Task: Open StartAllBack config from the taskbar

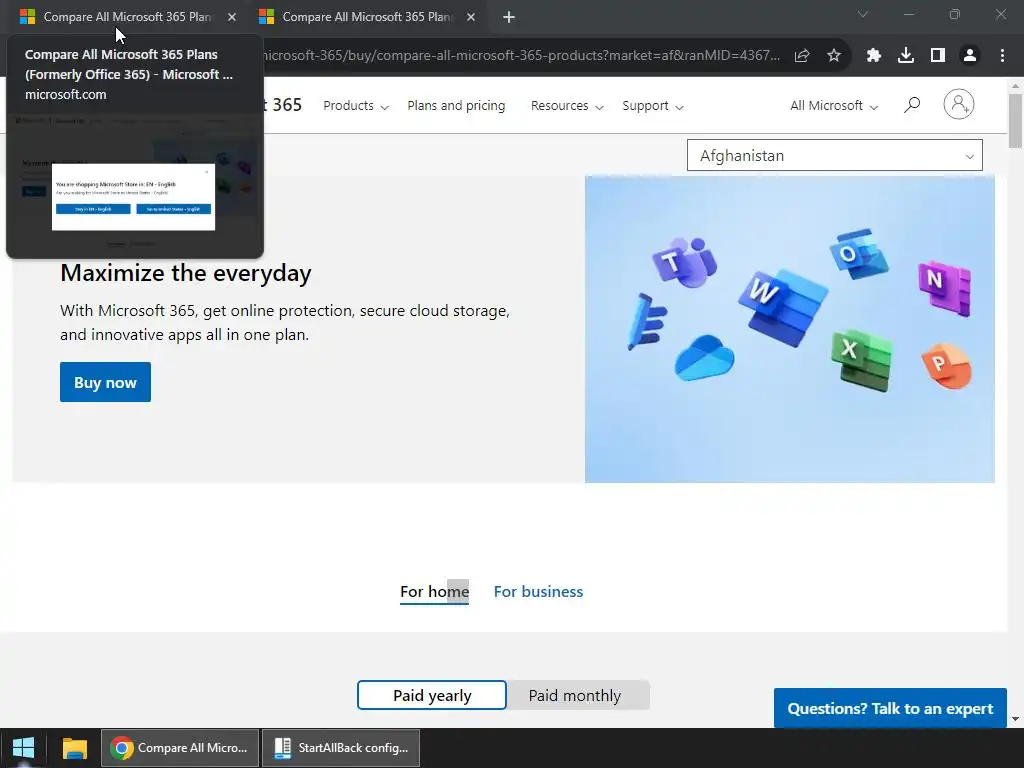Action: click(x=340, y=748)
